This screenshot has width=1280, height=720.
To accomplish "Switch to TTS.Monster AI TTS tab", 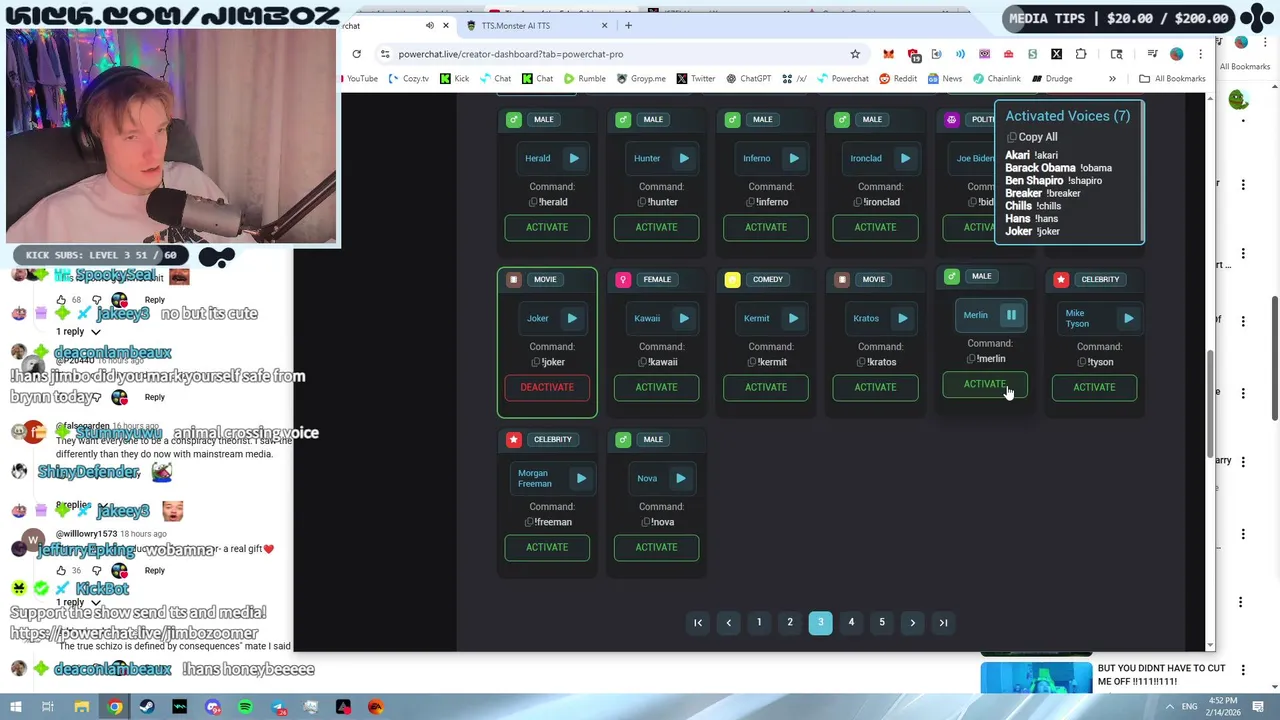I will pyautogui.click(x=535, y=25).
